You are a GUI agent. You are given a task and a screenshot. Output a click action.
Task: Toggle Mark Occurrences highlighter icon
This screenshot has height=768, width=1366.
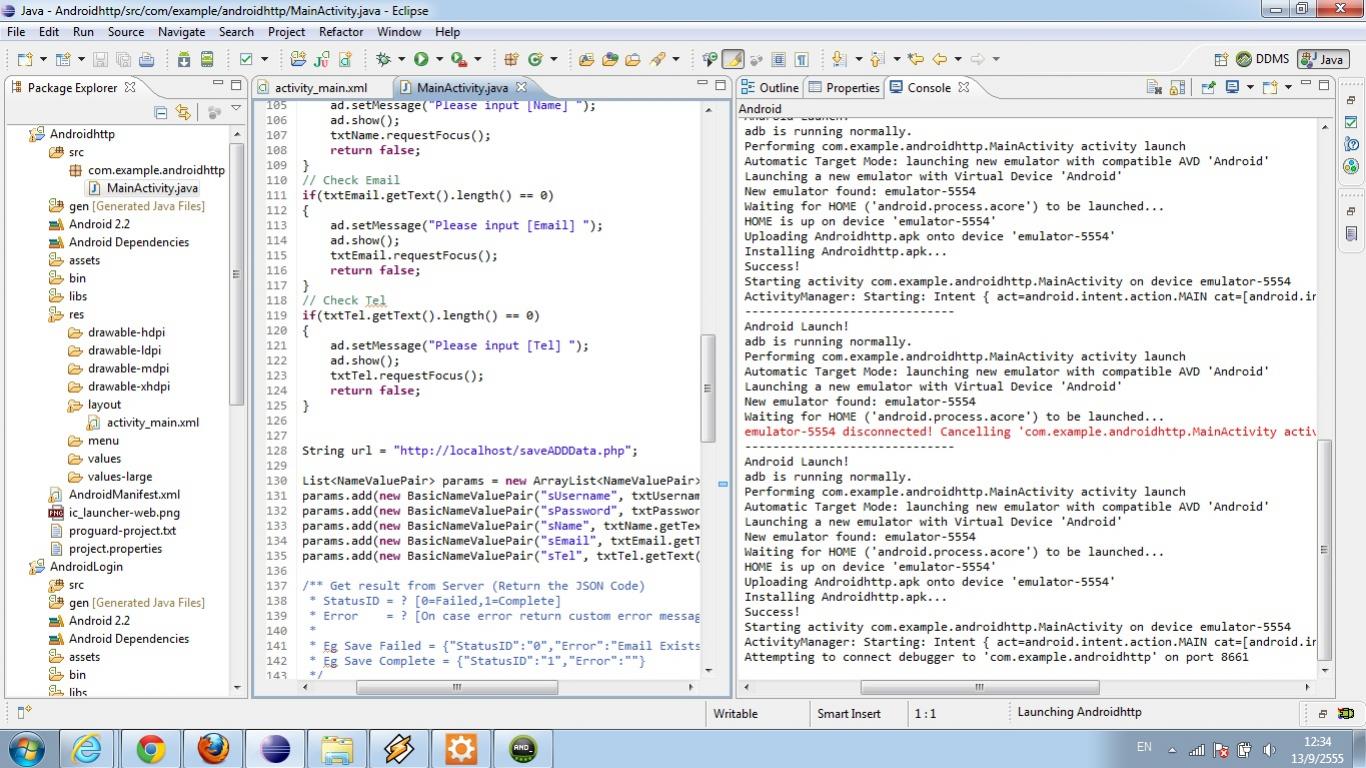[x=733, y=59]
